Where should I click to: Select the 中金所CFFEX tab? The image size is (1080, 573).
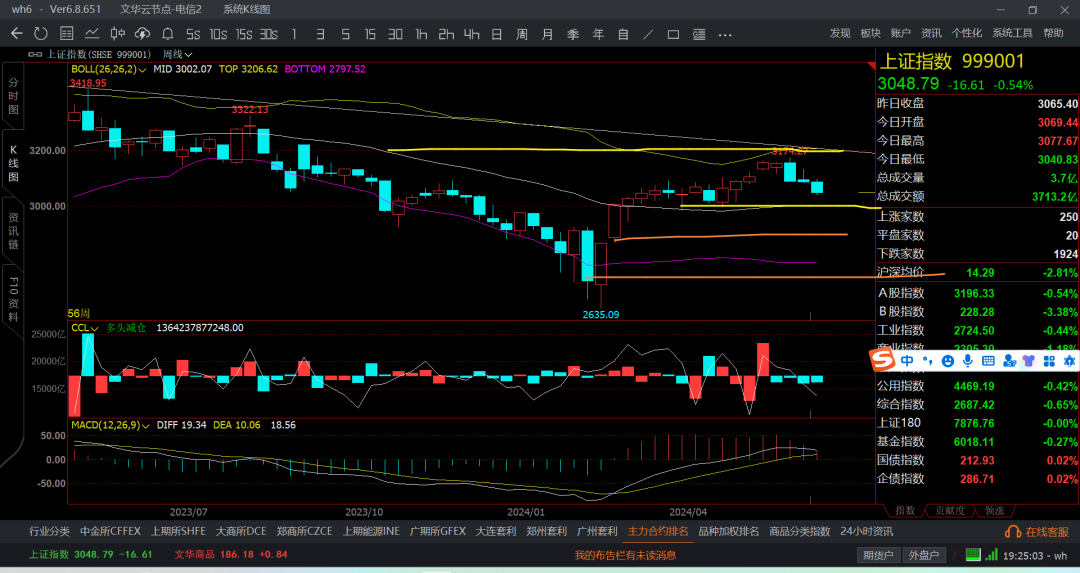pyautogui.click(x=110, y=531)
